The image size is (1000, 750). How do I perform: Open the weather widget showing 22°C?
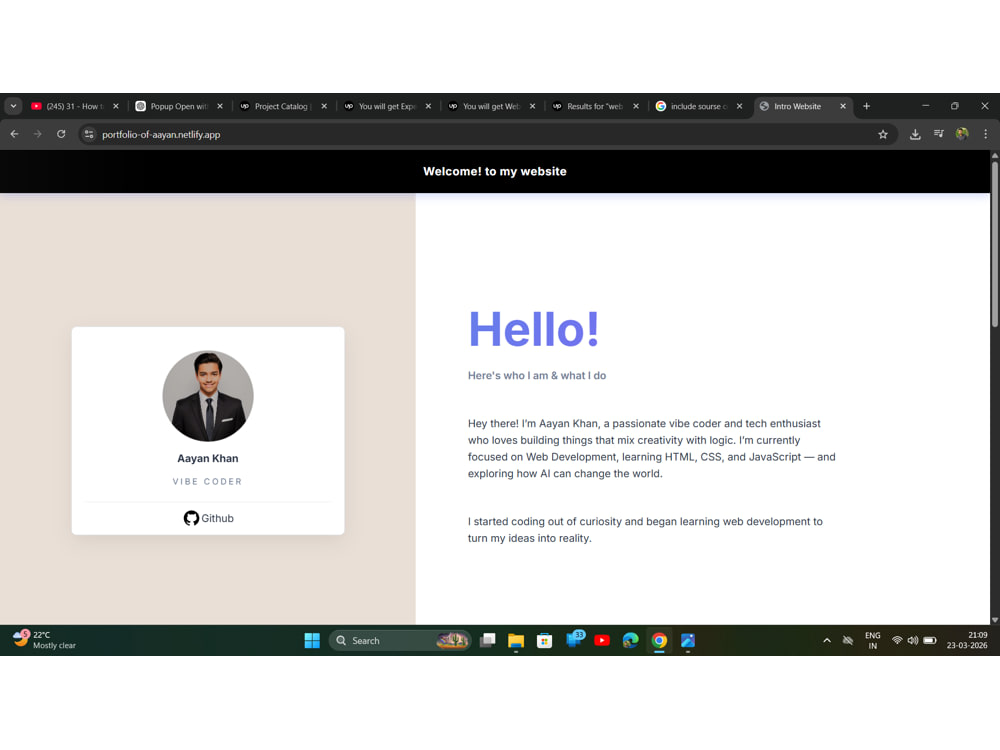pyautogui.click(x=44, y=640)
